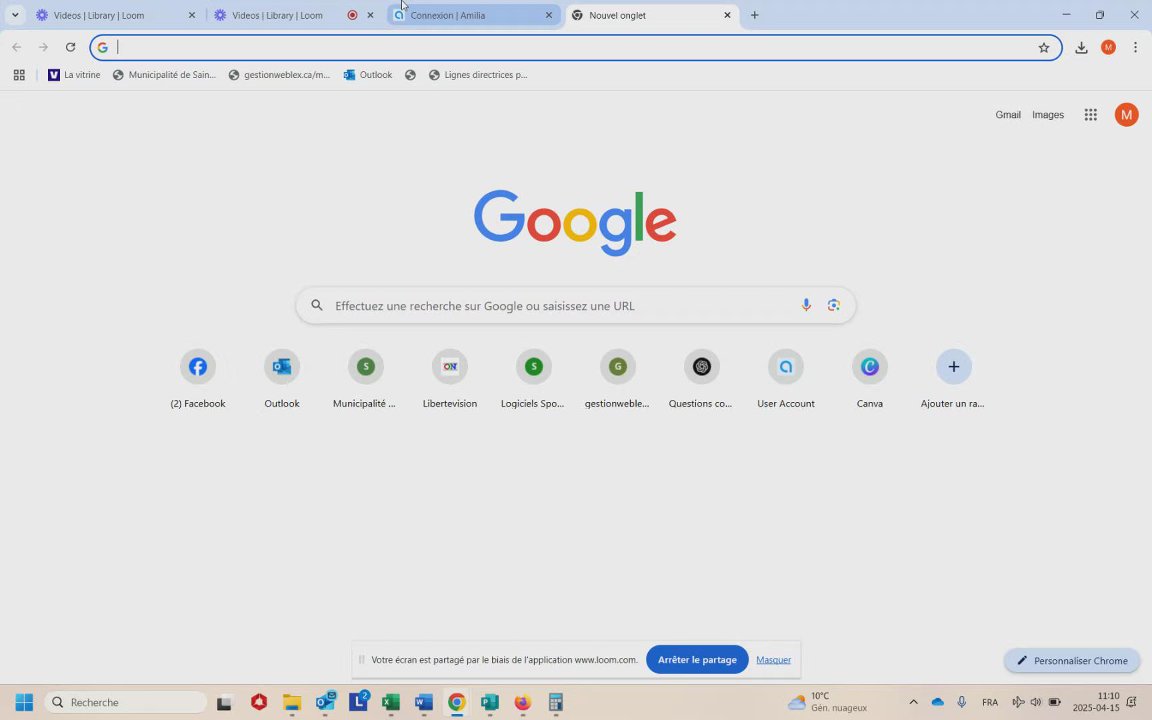Viewport: 1152px width, 720px height.
Task: Start voice search with the microphone icon
Action: (x=806, y=305)
